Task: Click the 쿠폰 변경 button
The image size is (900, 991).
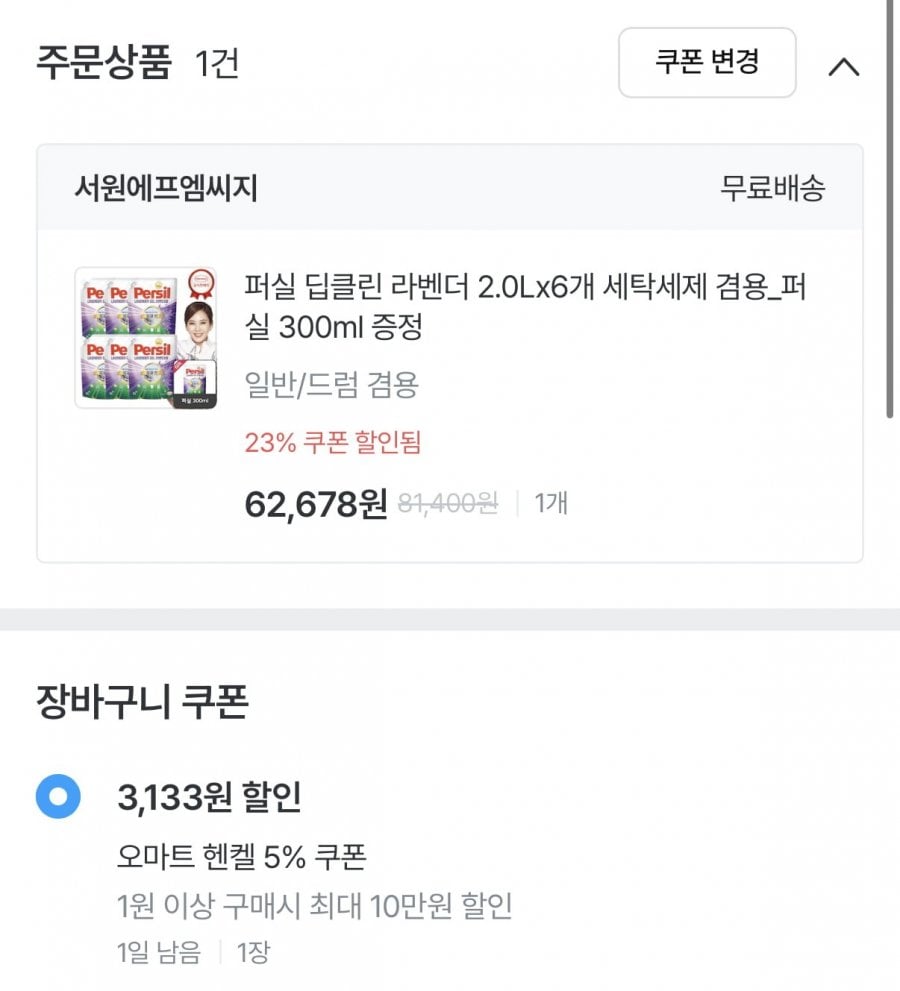Action: (707, 63)
